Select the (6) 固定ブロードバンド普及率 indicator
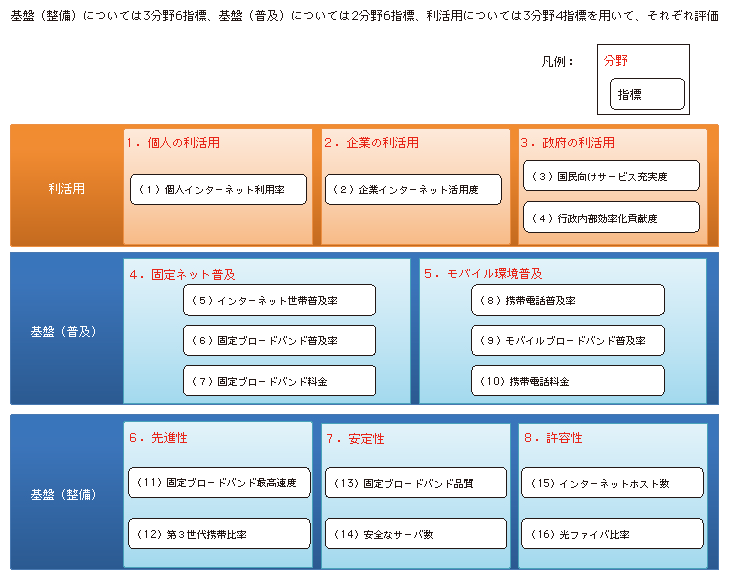Image resolution: width=729 pixels, height=580 pixels. coord(279,340)
